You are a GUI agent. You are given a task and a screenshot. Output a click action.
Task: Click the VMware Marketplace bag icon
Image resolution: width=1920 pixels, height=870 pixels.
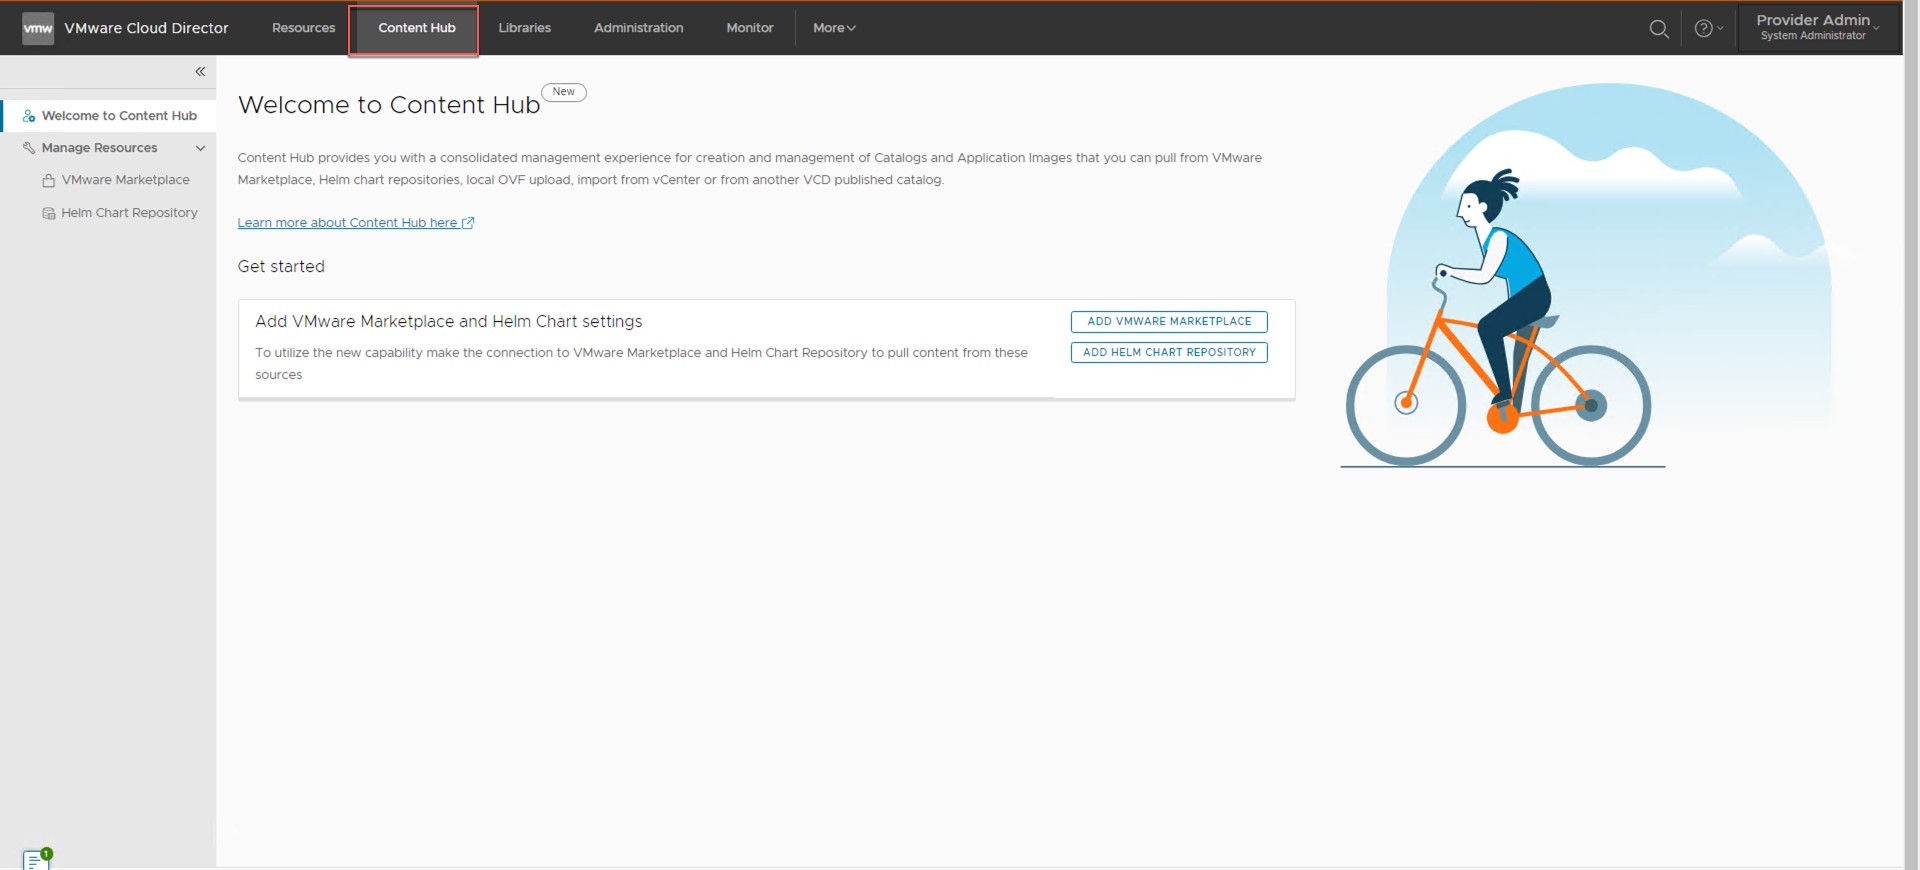click(49, 180)
